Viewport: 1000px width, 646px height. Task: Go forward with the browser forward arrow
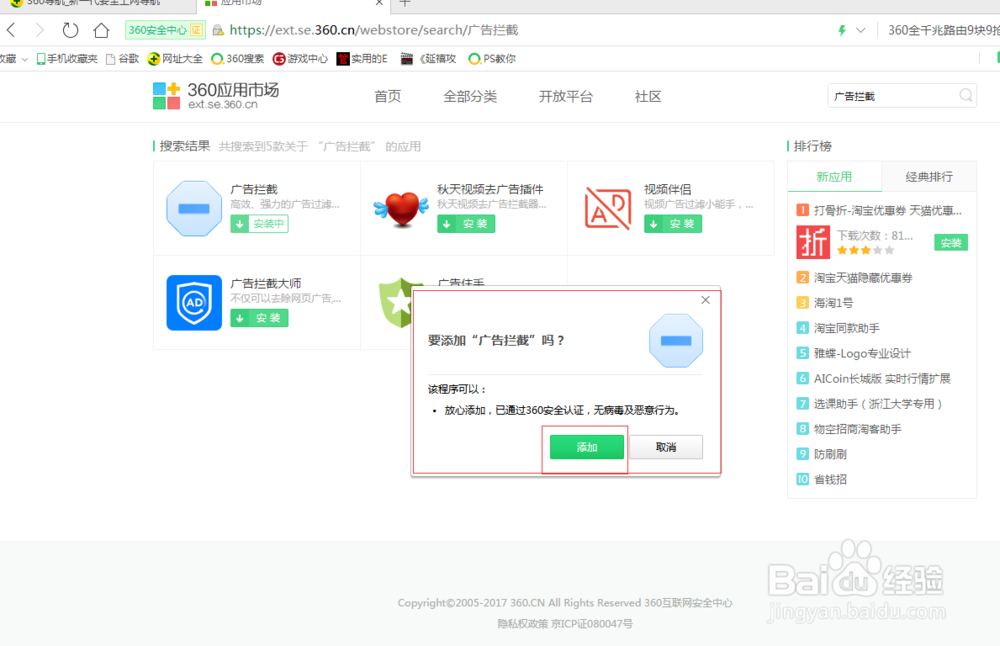40,29
